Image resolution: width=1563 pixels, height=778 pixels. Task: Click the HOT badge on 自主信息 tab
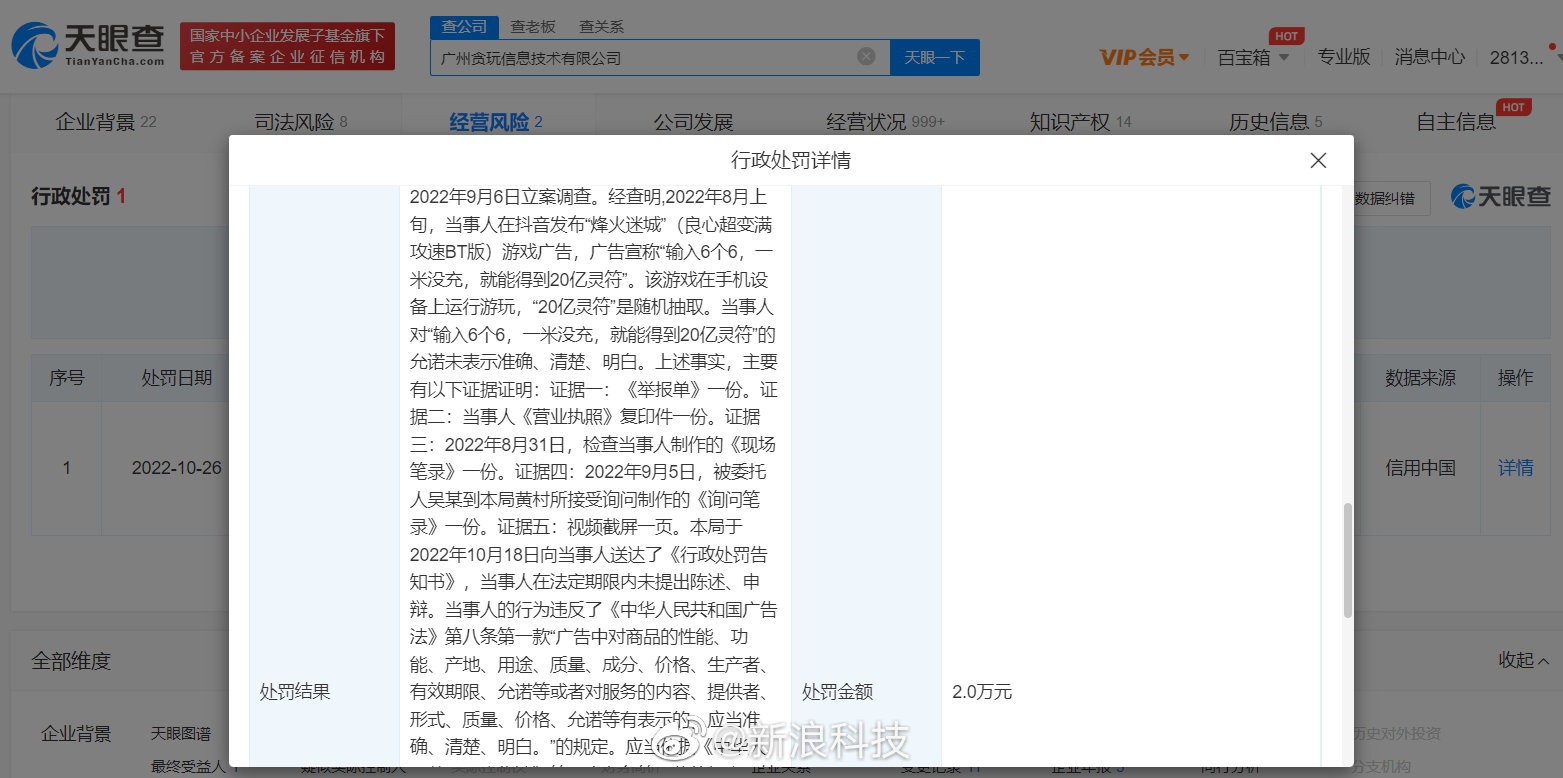pos(1514,106)
